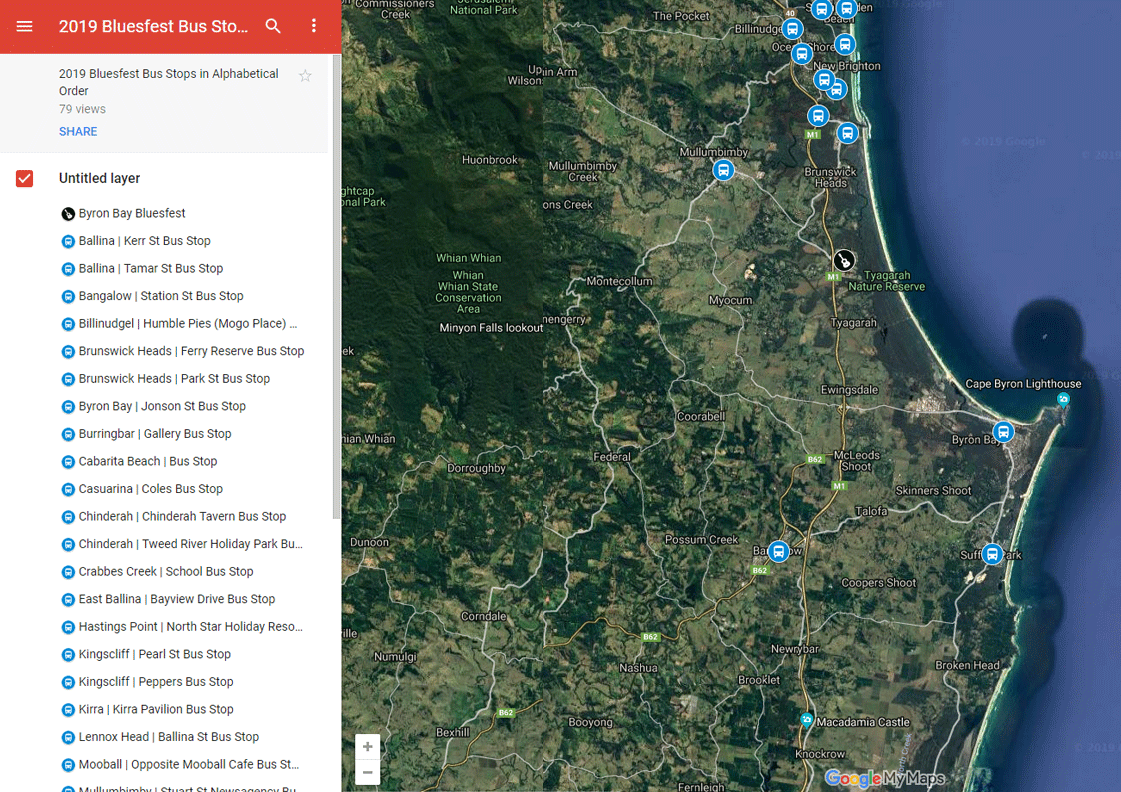Open the three-dot more options menu
The width and height of the screenshot is (1121, 792).
(314, 26)
